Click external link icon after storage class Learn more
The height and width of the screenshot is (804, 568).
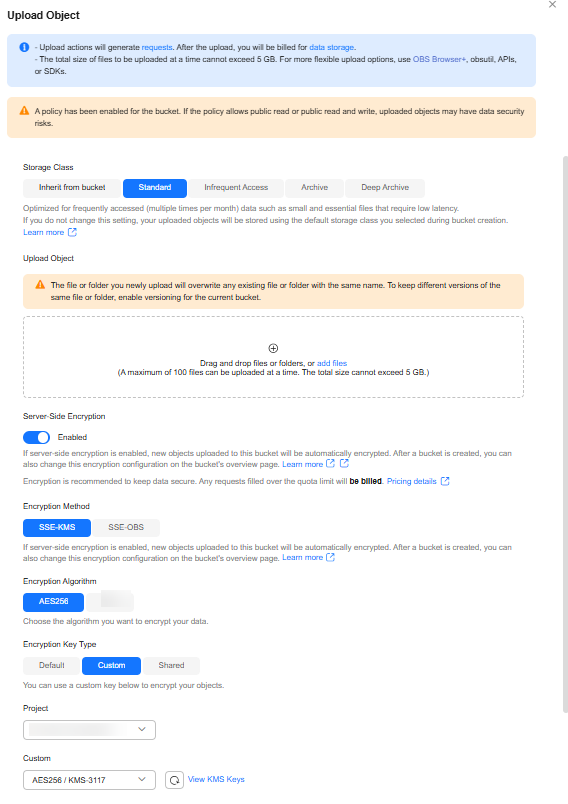[72, 232]
